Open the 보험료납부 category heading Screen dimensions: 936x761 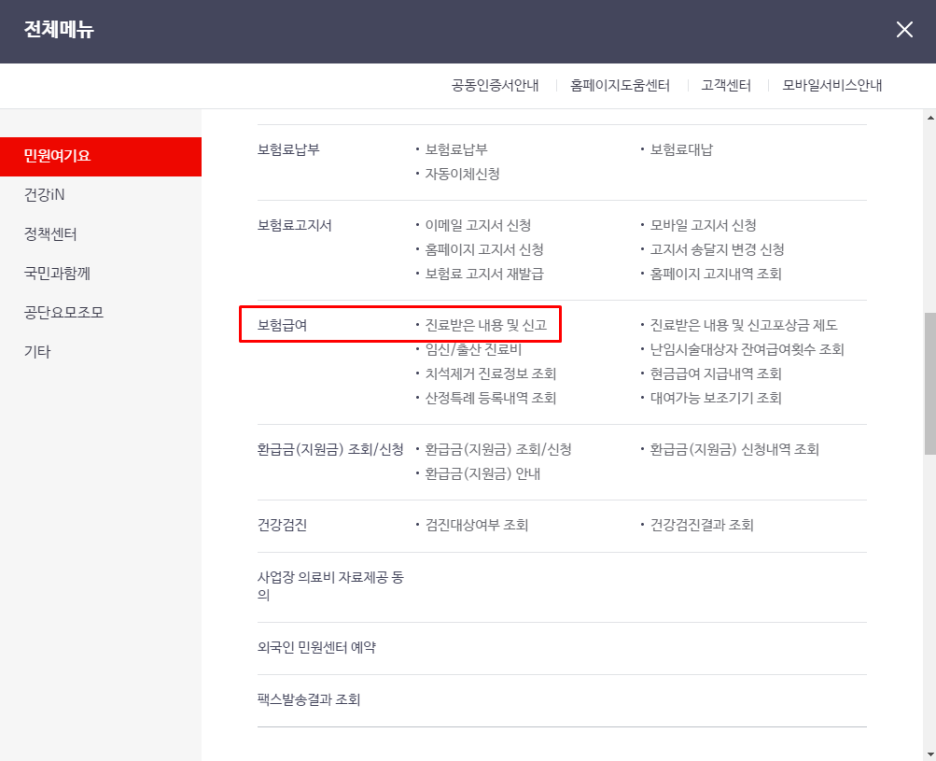(x=288, y=150)
